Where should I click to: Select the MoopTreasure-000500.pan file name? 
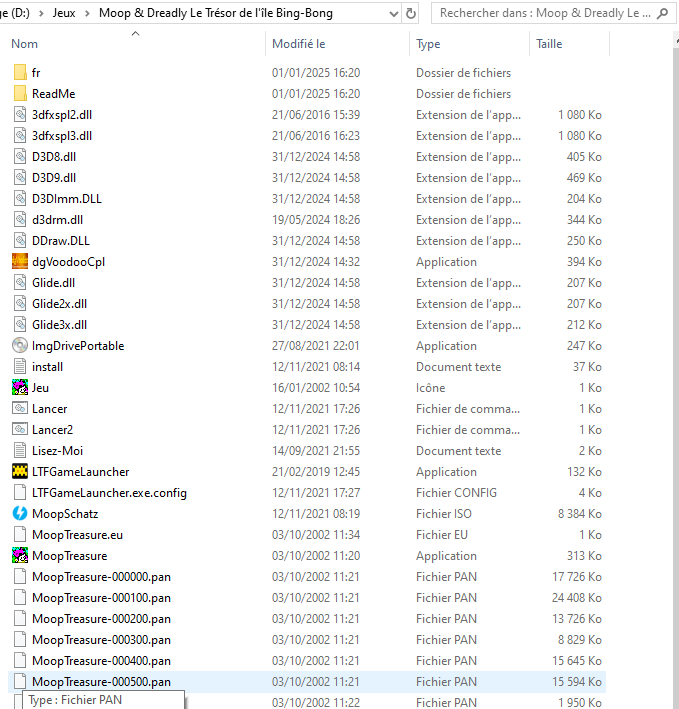pos(101,682)
